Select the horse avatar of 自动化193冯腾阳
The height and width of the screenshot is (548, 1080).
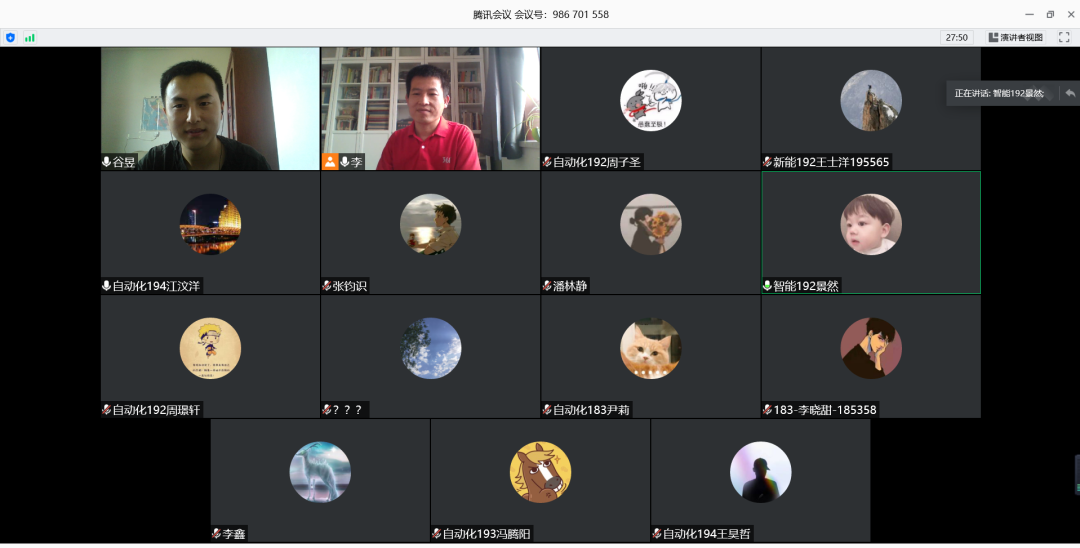point(540,472)
